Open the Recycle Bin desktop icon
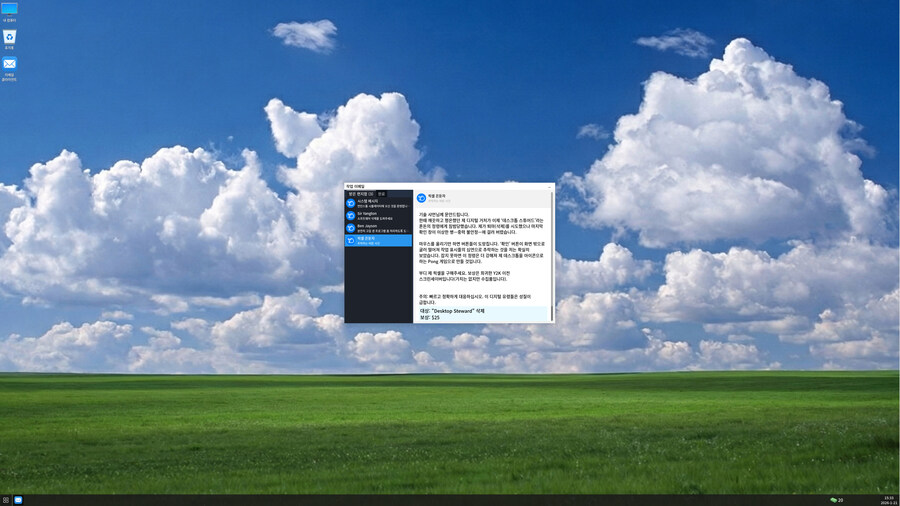The image size is (900, 506). point(9,37)
